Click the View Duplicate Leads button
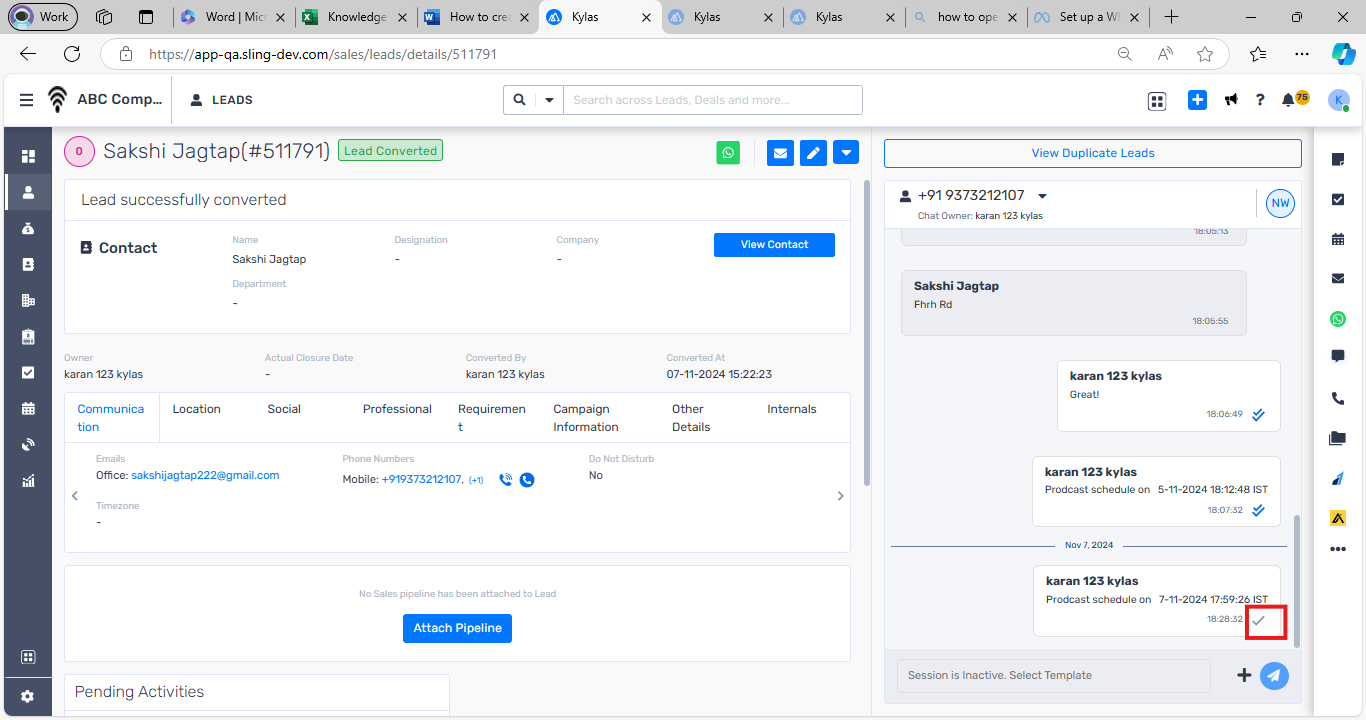The height and width of the screenshot is (720, 1366). click(1093, 153)
